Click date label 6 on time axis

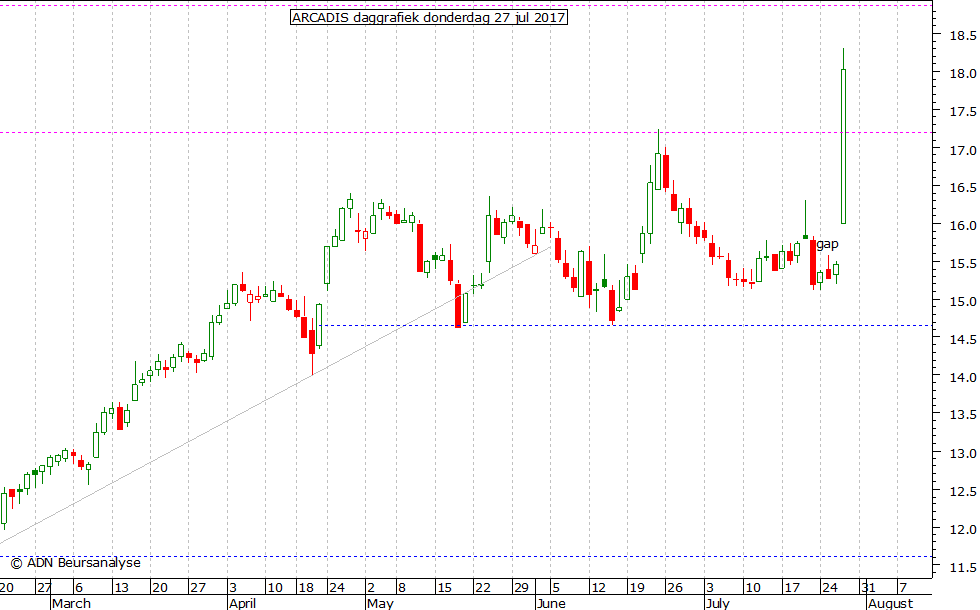(79, 588)
